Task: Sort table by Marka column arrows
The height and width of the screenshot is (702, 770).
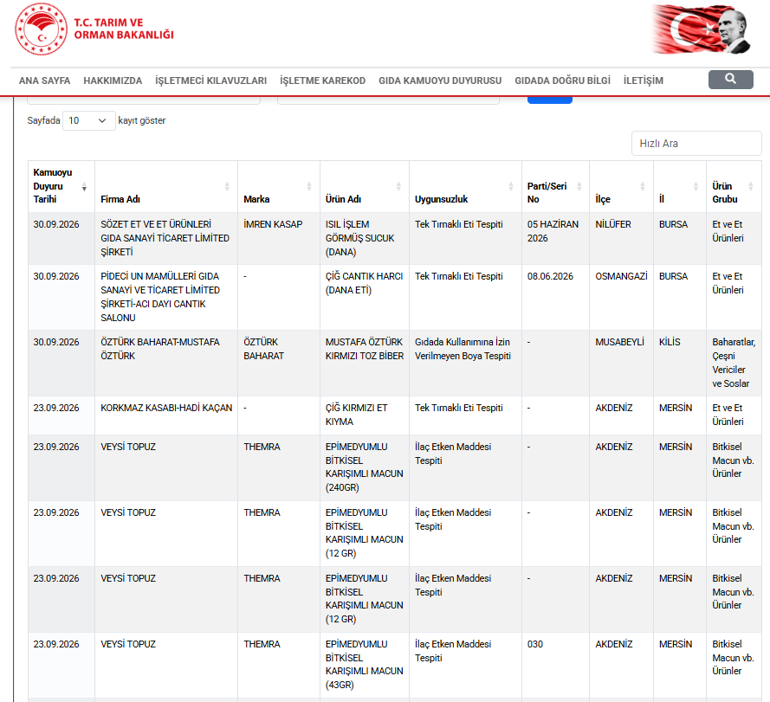Action: tap(309, 187)
